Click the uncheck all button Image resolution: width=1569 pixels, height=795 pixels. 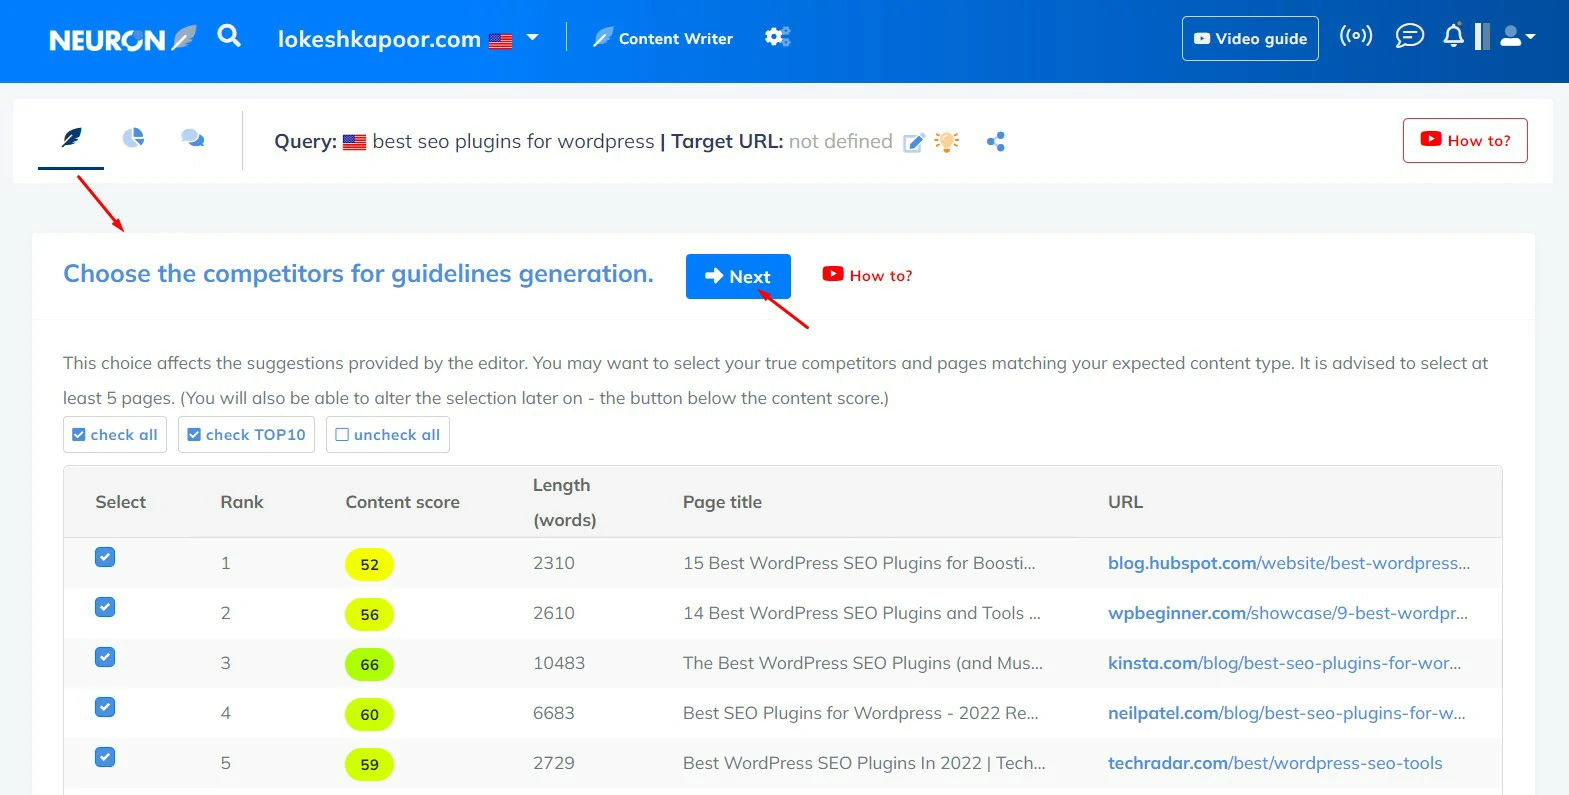tap(388, 434)
